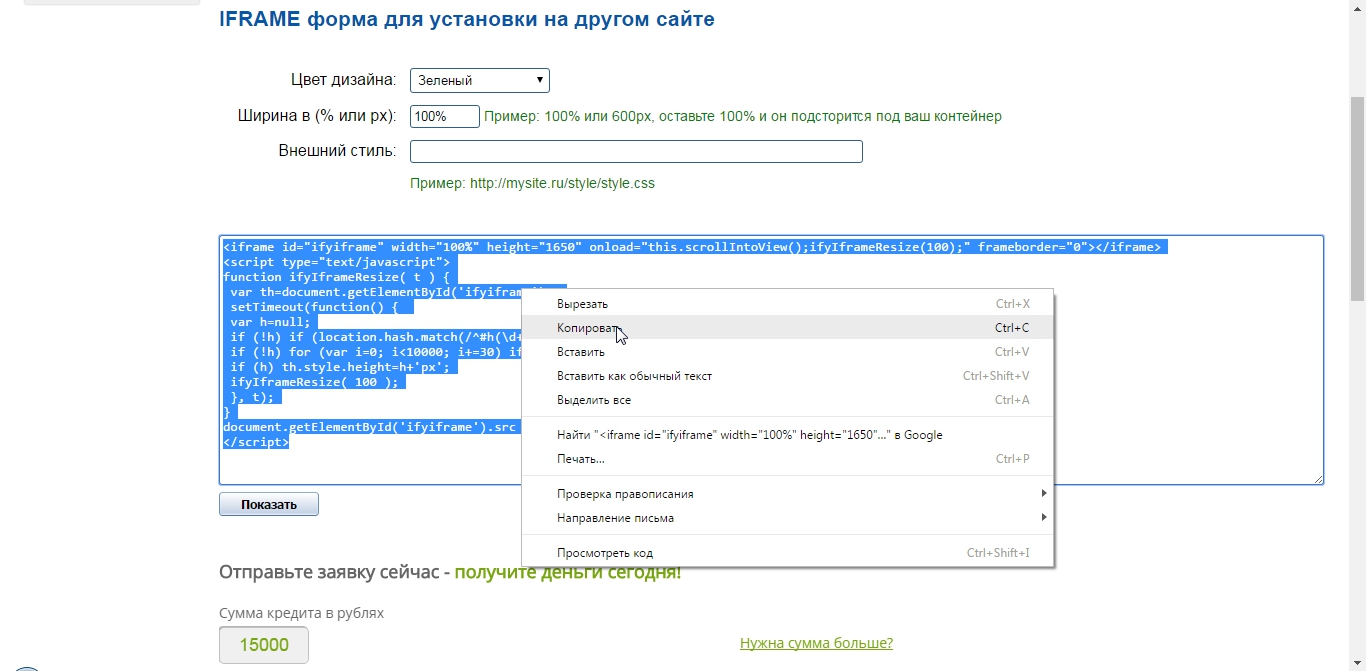The width and height of the screenshot is (1366, 671).
Task: Select Вставить in context menu
Action: point(580,352)
